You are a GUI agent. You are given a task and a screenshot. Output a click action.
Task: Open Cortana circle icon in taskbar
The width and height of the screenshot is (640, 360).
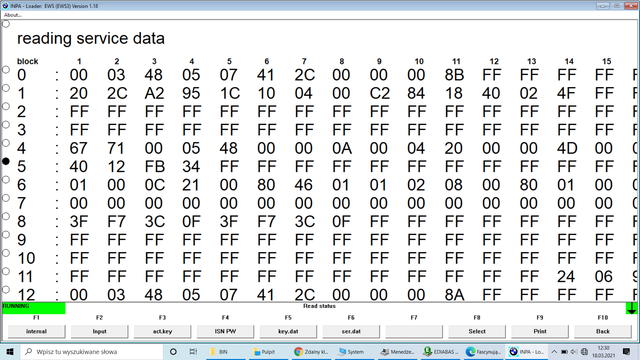click(x=173, y=351)
